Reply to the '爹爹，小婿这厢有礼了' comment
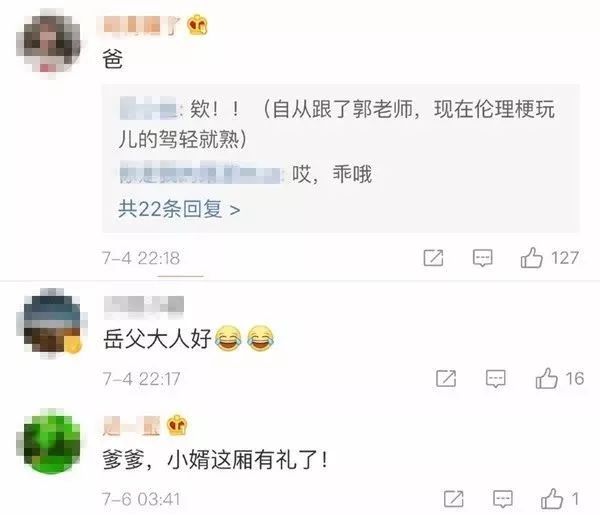 503,499
